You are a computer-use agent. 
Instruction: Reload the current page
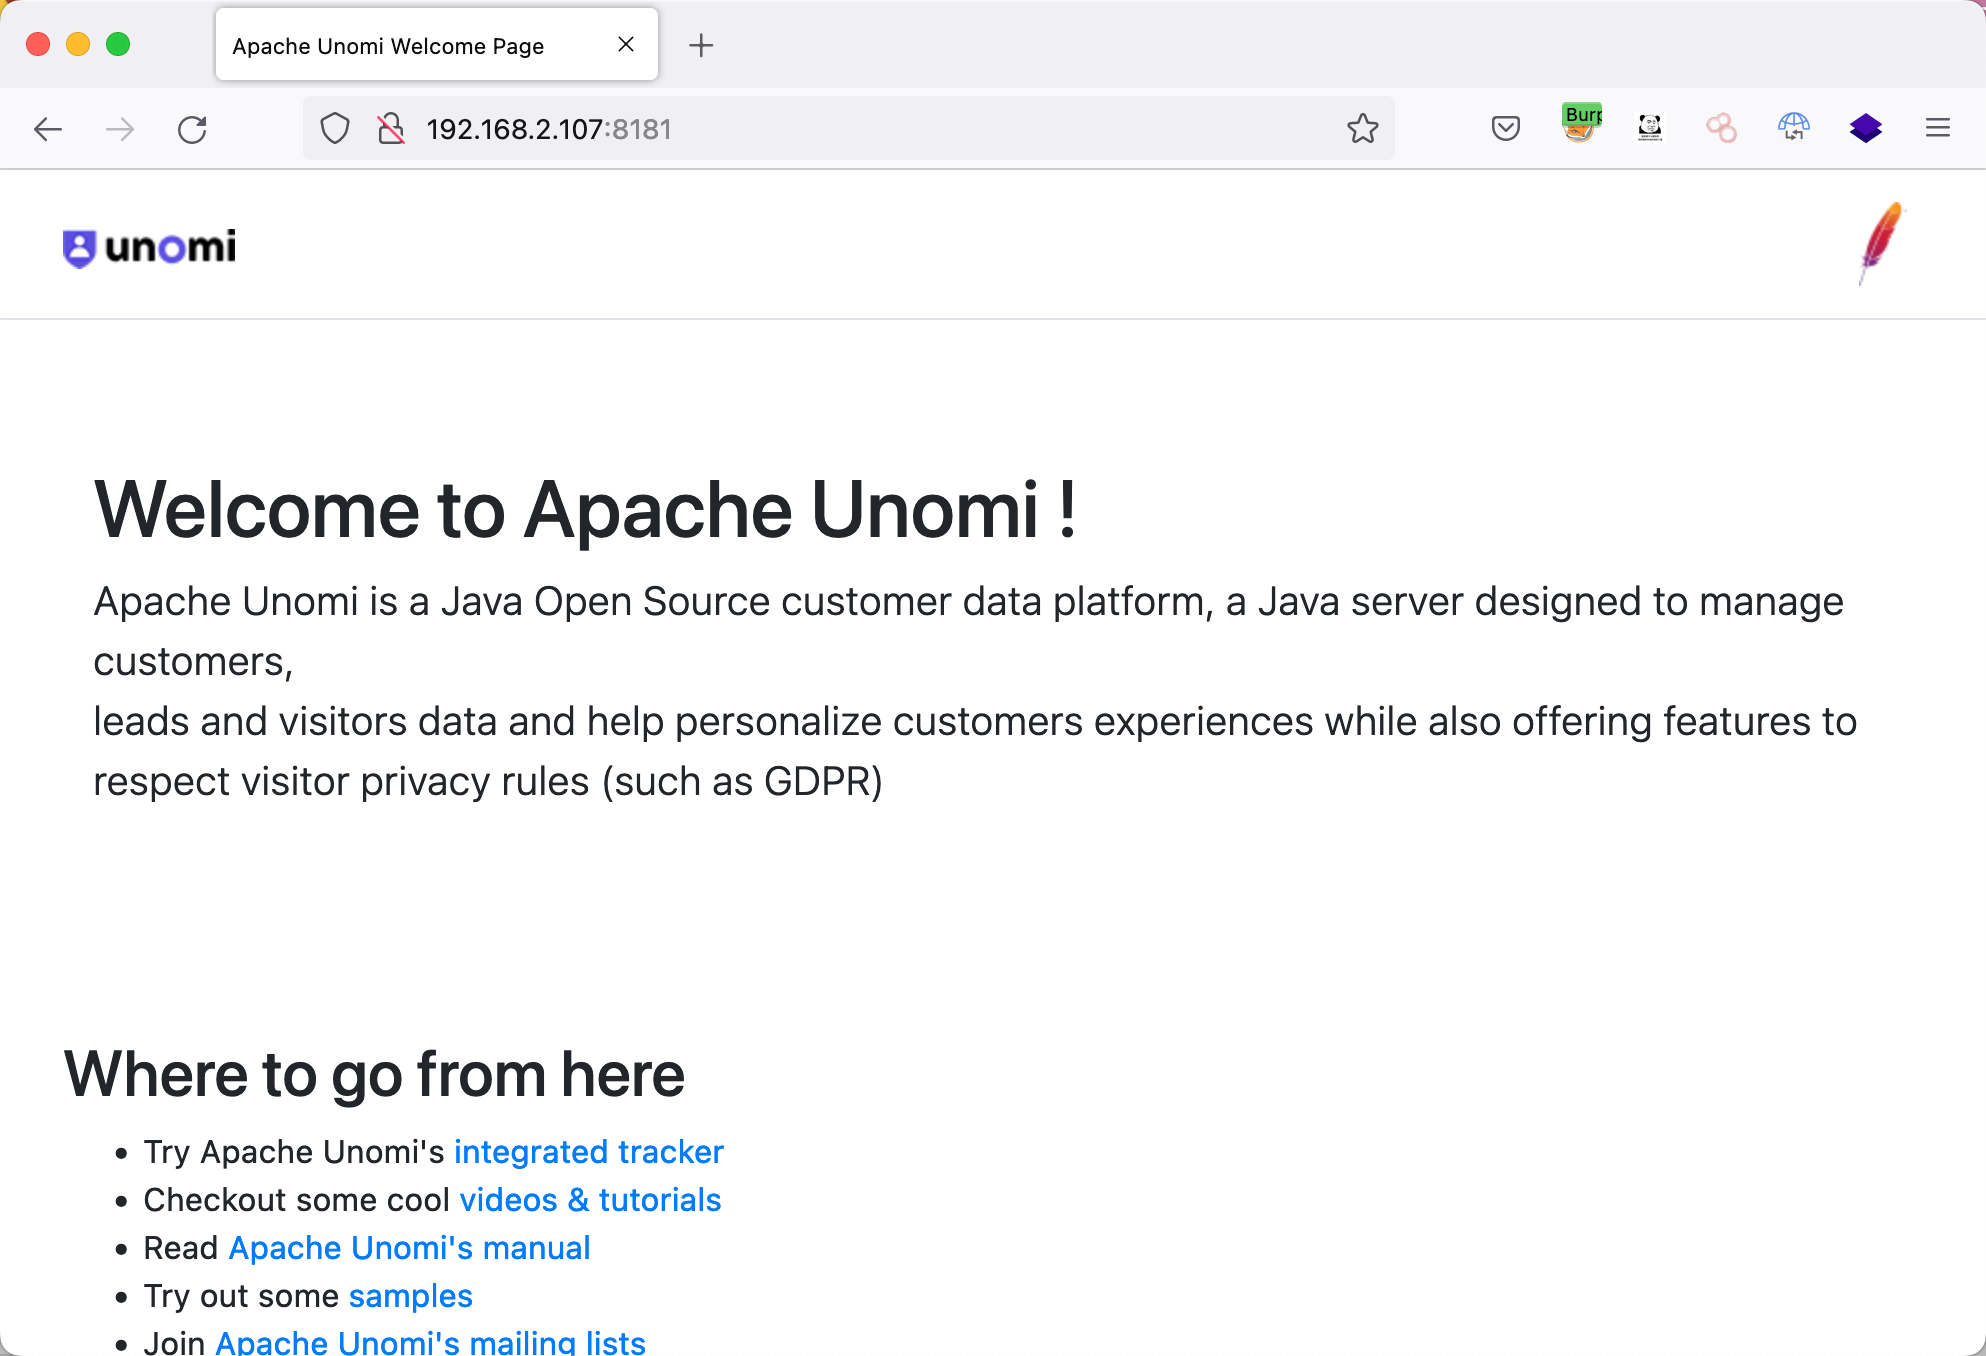192,129
